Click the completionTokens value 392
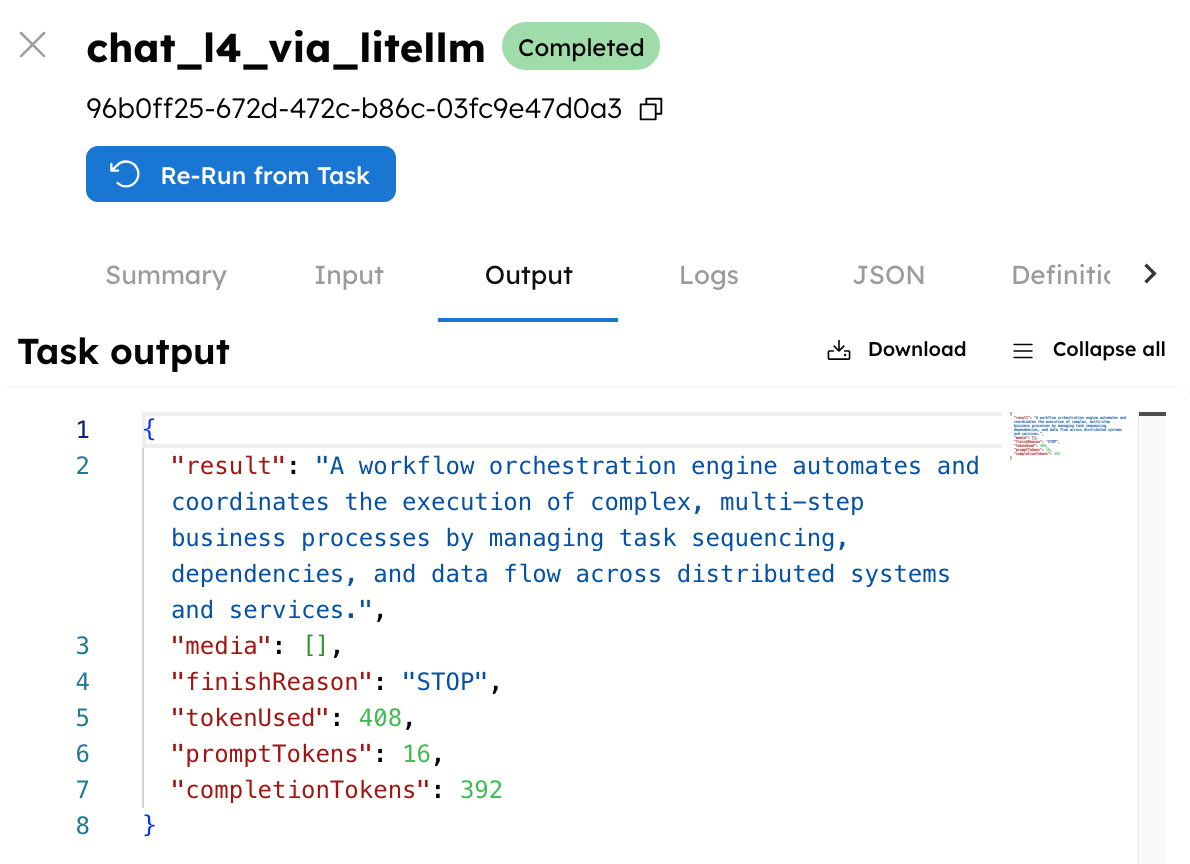Screen dimensions: 1190x864 (481, 790)
